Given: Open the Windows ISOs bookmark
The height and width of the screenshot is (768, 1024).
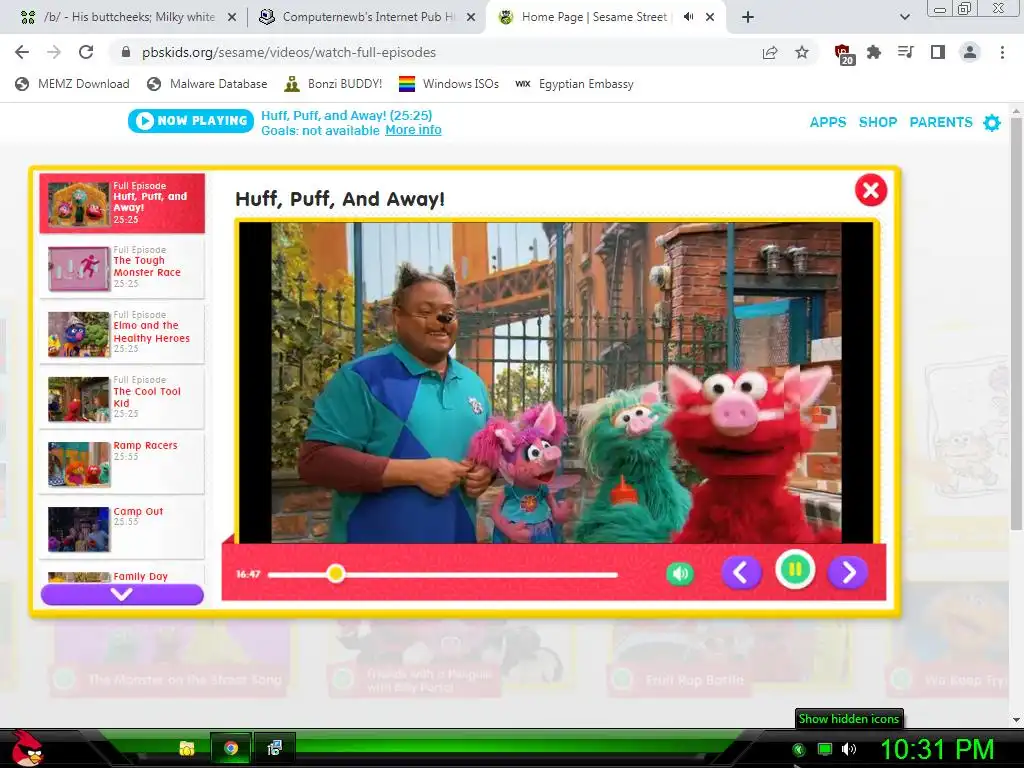Looking at the screenshot, I should pos(449,84).
